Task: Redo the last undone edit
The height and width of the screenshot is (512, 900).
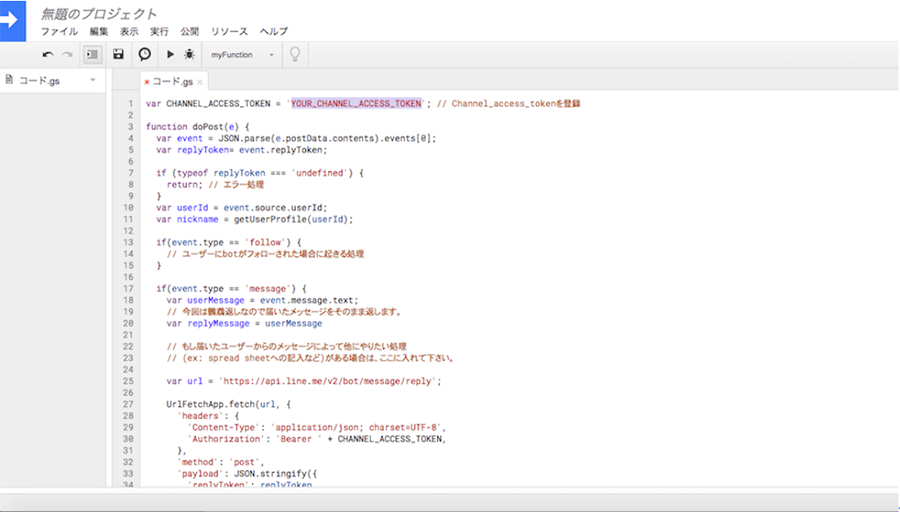Action: 67,55
